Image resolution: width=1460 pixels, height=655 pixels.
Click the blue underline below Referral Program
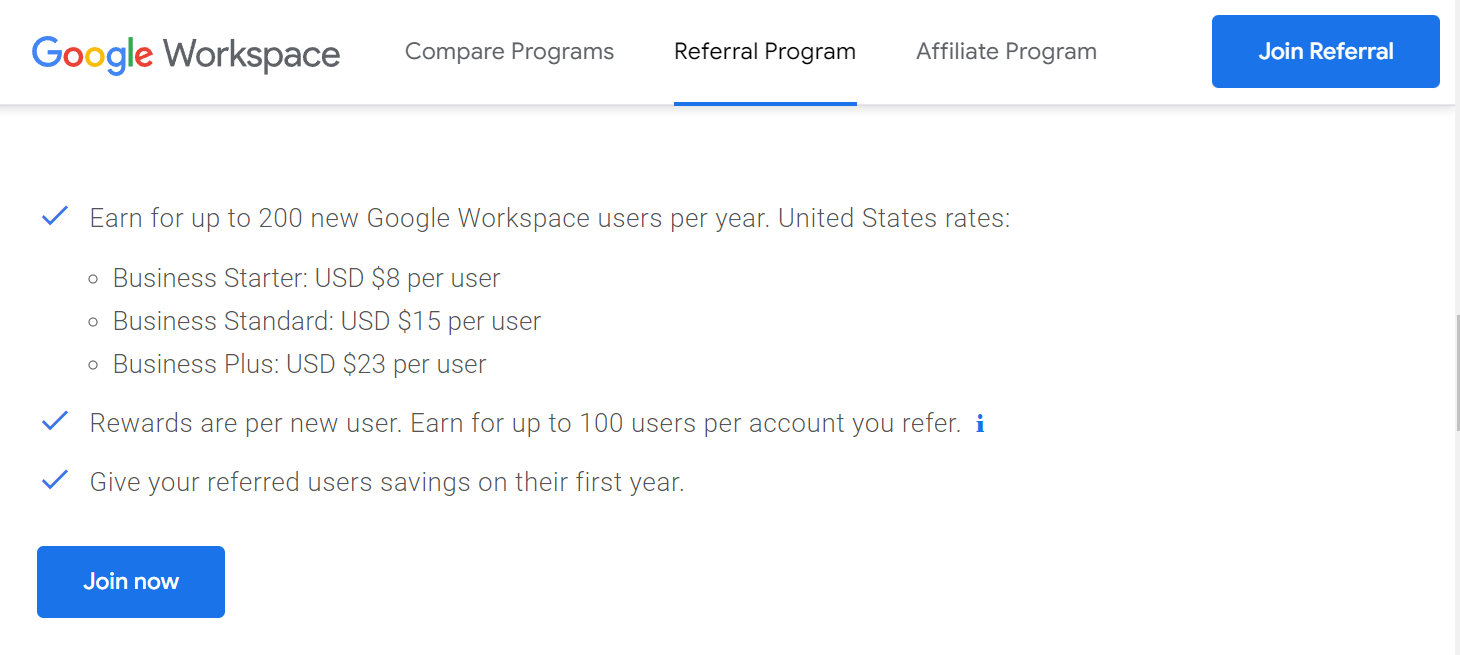tap(765, 100)
